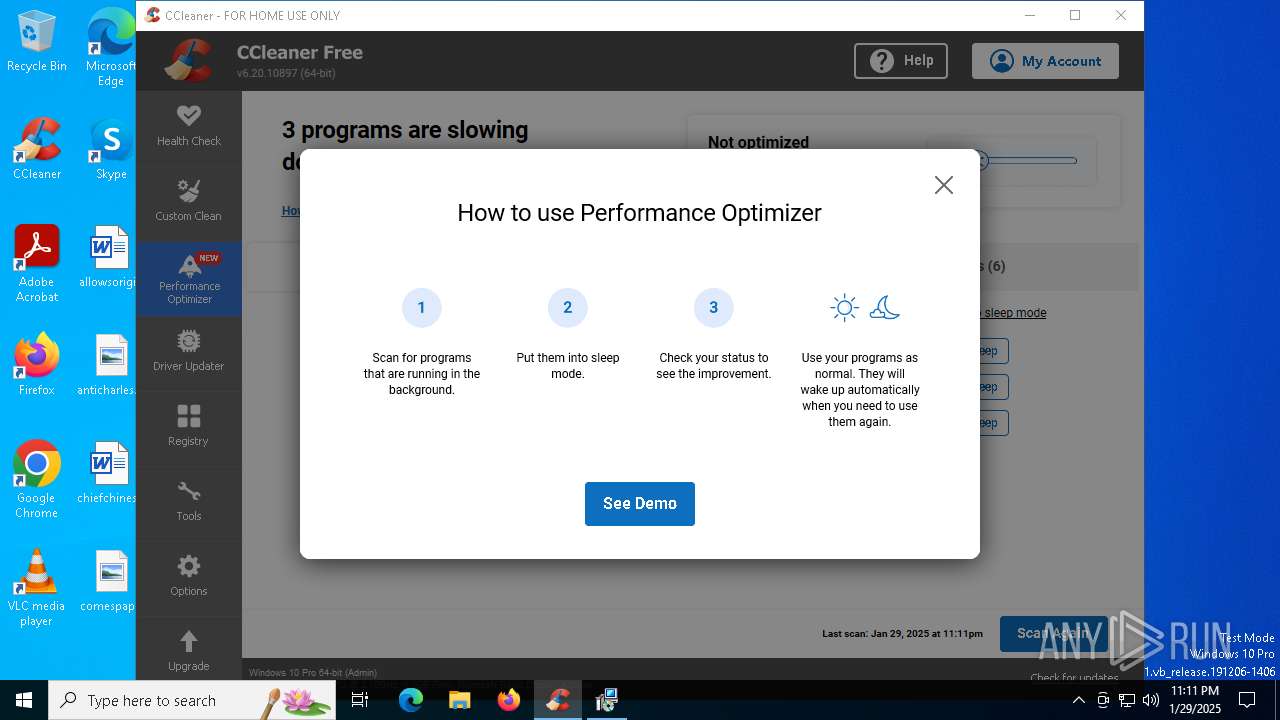Click the See Demo button

point(640,503)
